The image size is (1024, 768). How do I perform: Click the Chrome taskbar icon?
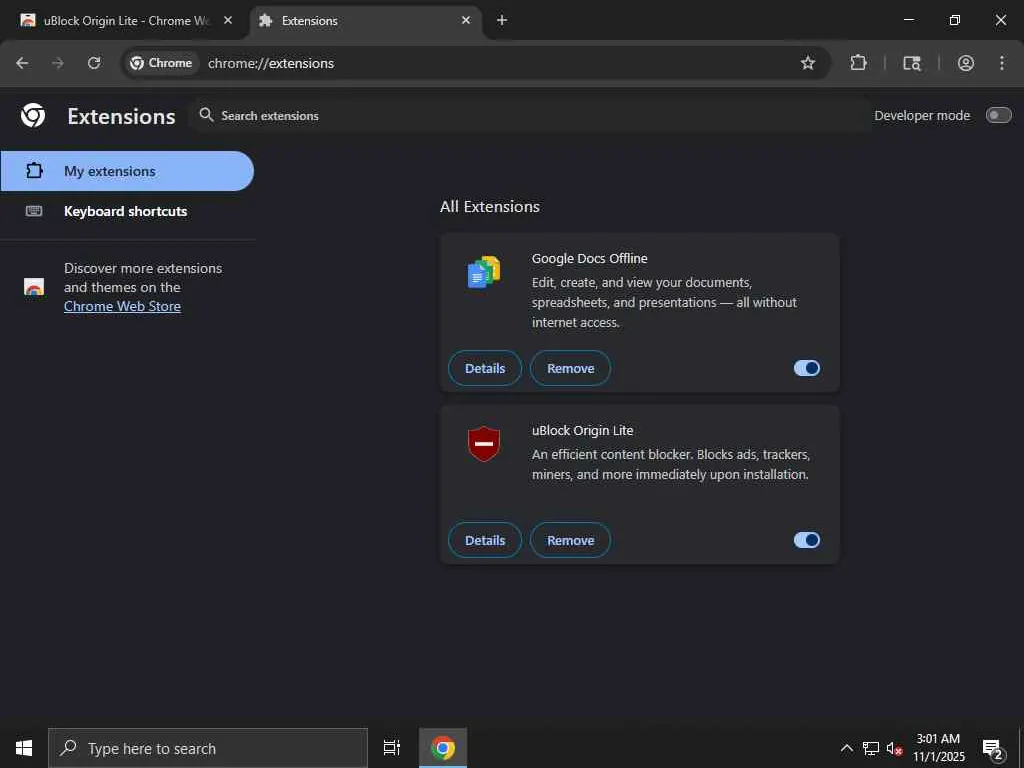[443, 748]
